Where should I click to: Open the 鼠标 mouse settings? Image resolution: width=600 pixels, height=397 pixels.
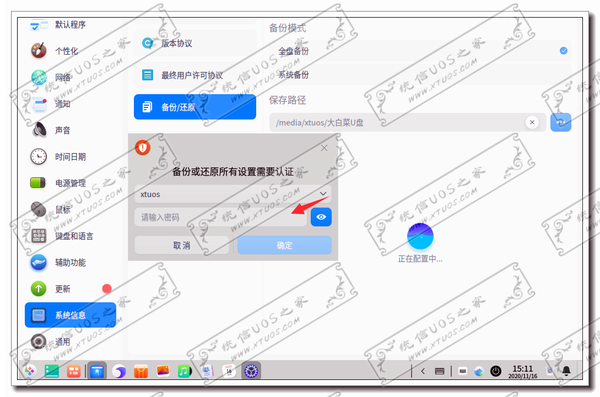point(70,209)
